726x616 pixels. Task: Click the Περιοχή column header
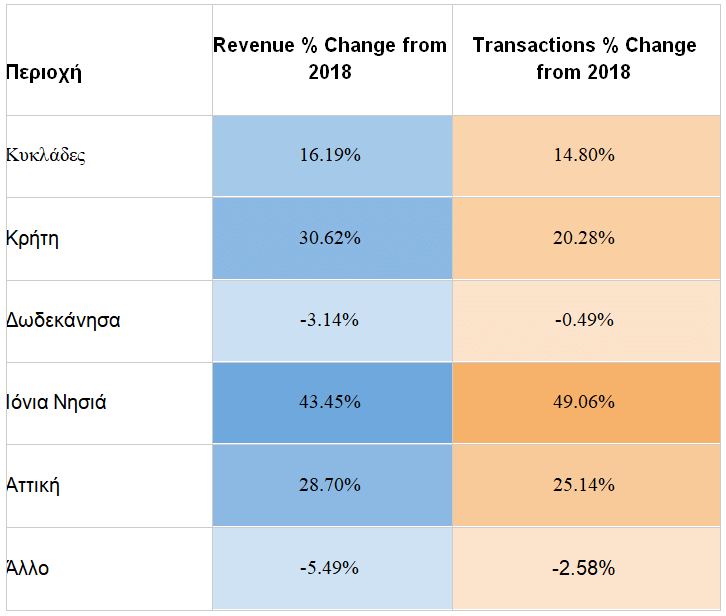click(44, 72)
